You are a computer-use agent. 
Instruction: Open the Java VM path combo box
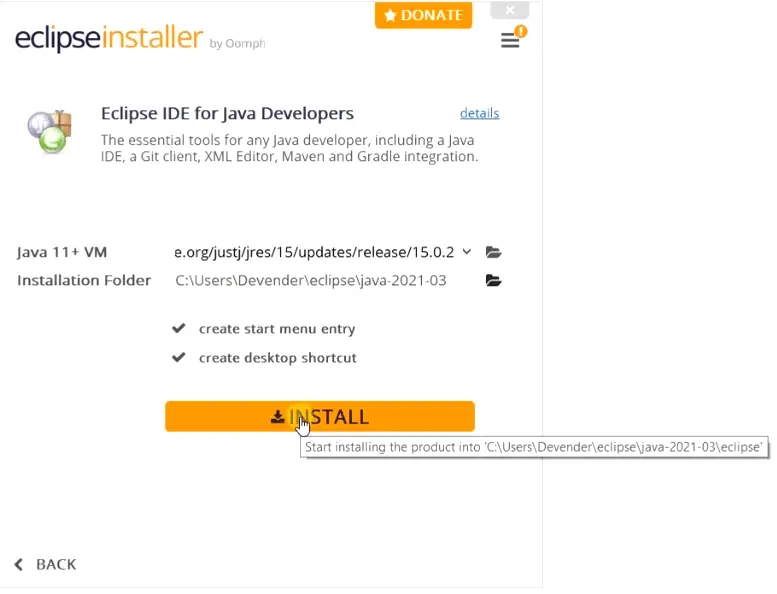pyautogui.click(x=322, y=252)
